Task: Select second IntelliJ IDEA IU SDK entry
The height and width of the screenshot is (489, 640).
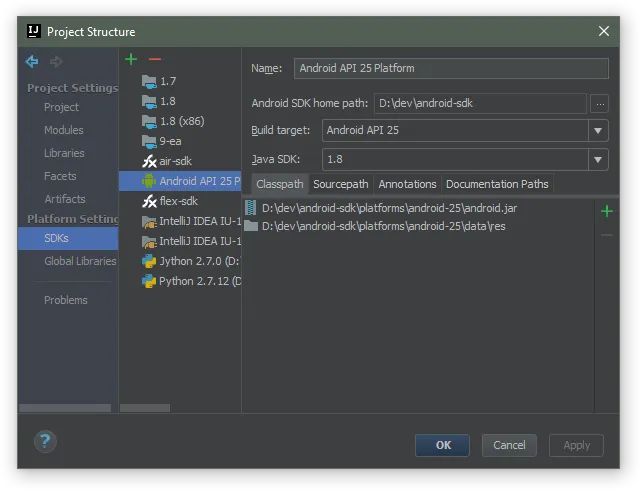Action: click(180, 241)
